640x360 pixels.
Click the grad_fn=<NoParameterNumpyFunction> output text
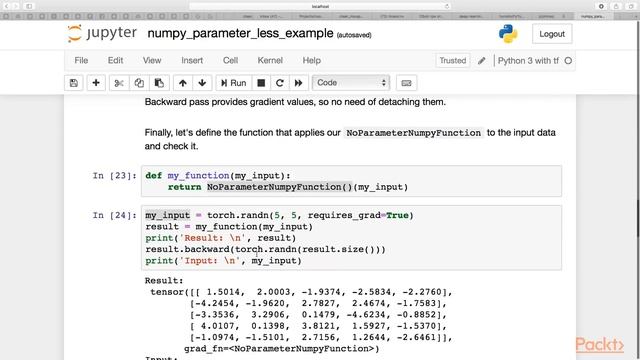pyautogui.click(x=282, y=349)
